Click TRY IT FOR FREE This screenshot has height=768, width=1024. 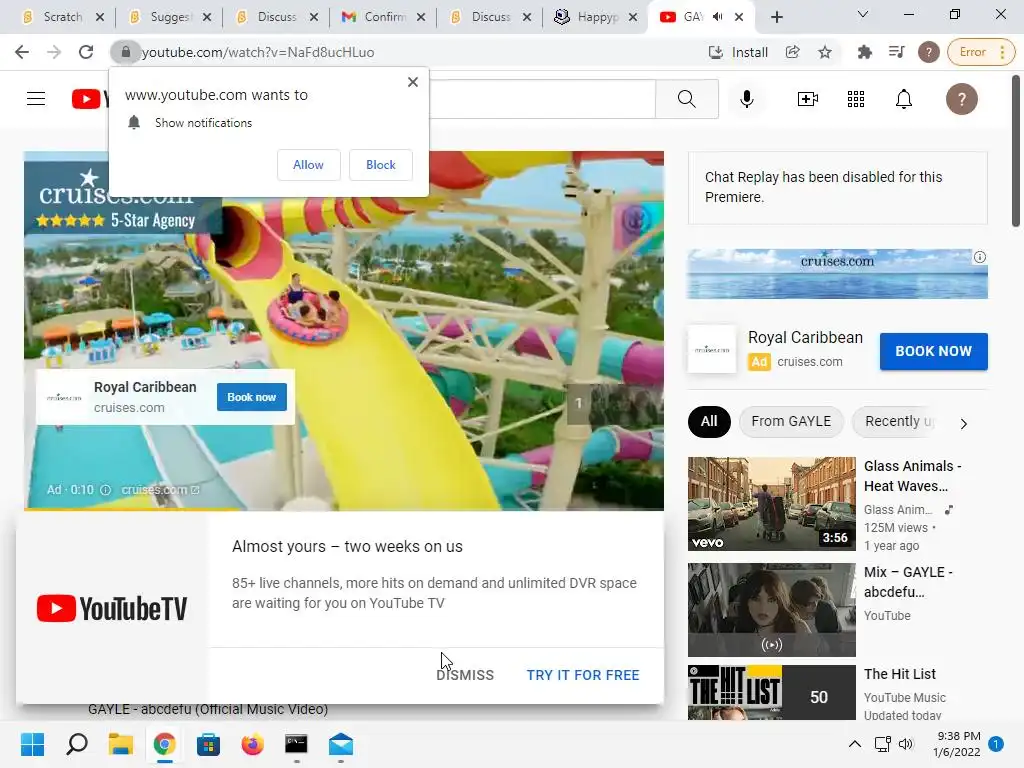point(583,675)
